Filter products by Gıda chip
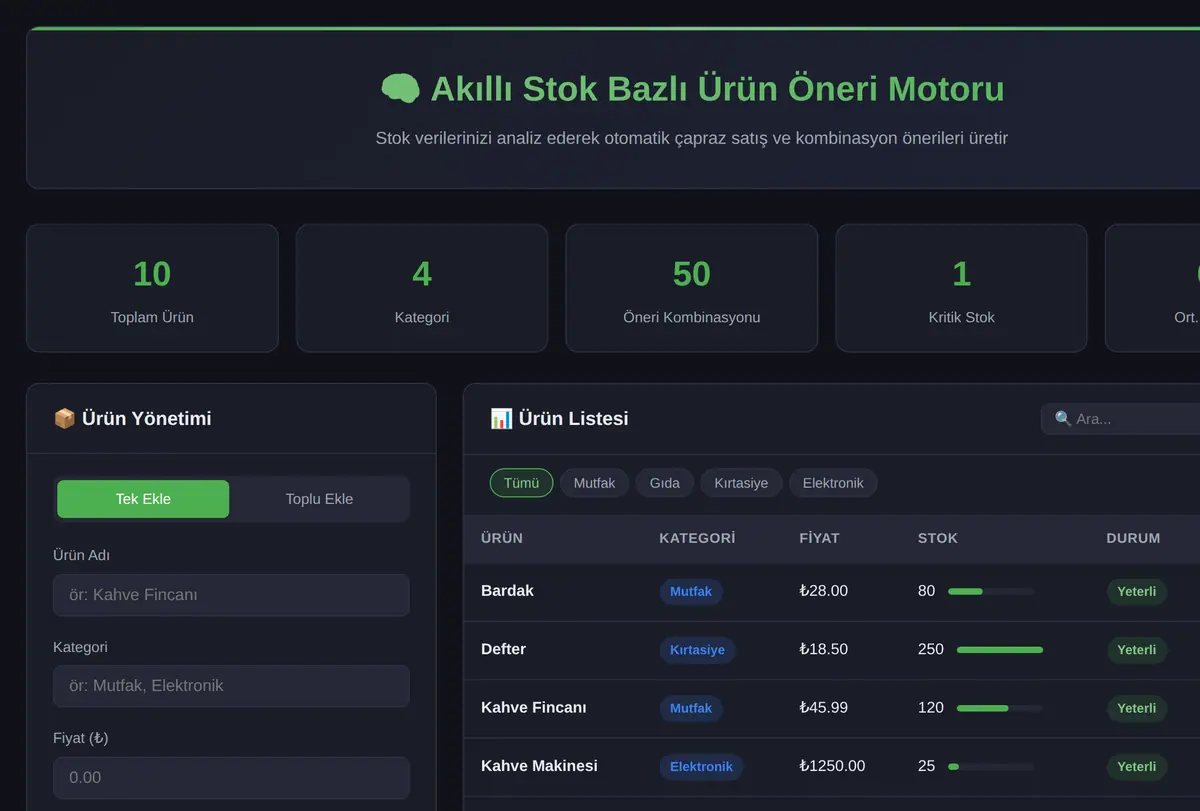Viewport: 1200px width, 811px height. tap(665, 483)
